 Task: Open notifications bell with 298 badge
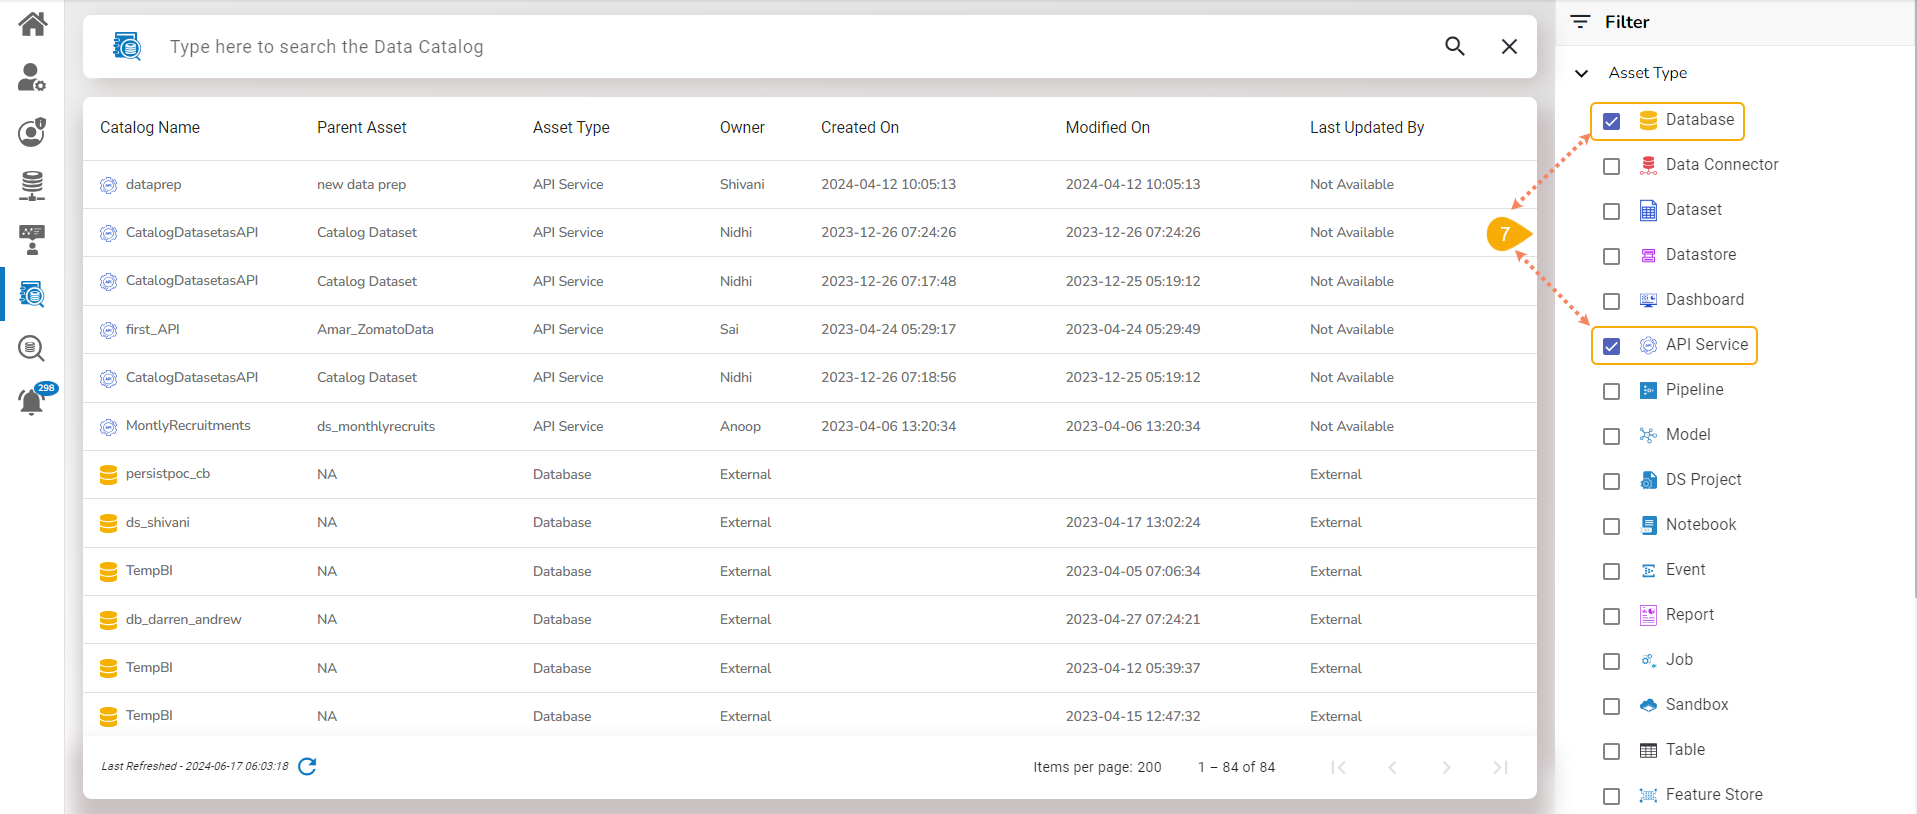coord(32,401)
